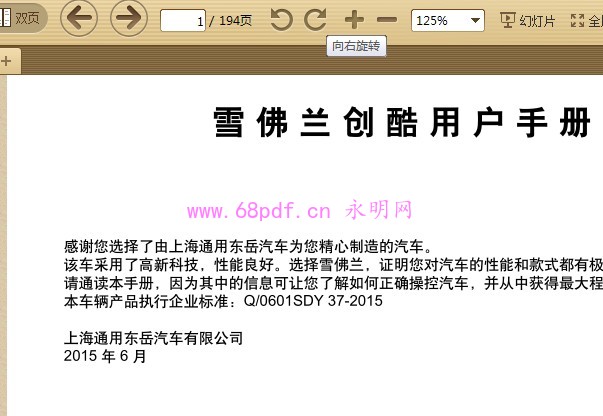Open the 125% zoom dropdown

[x=448, y=20]
